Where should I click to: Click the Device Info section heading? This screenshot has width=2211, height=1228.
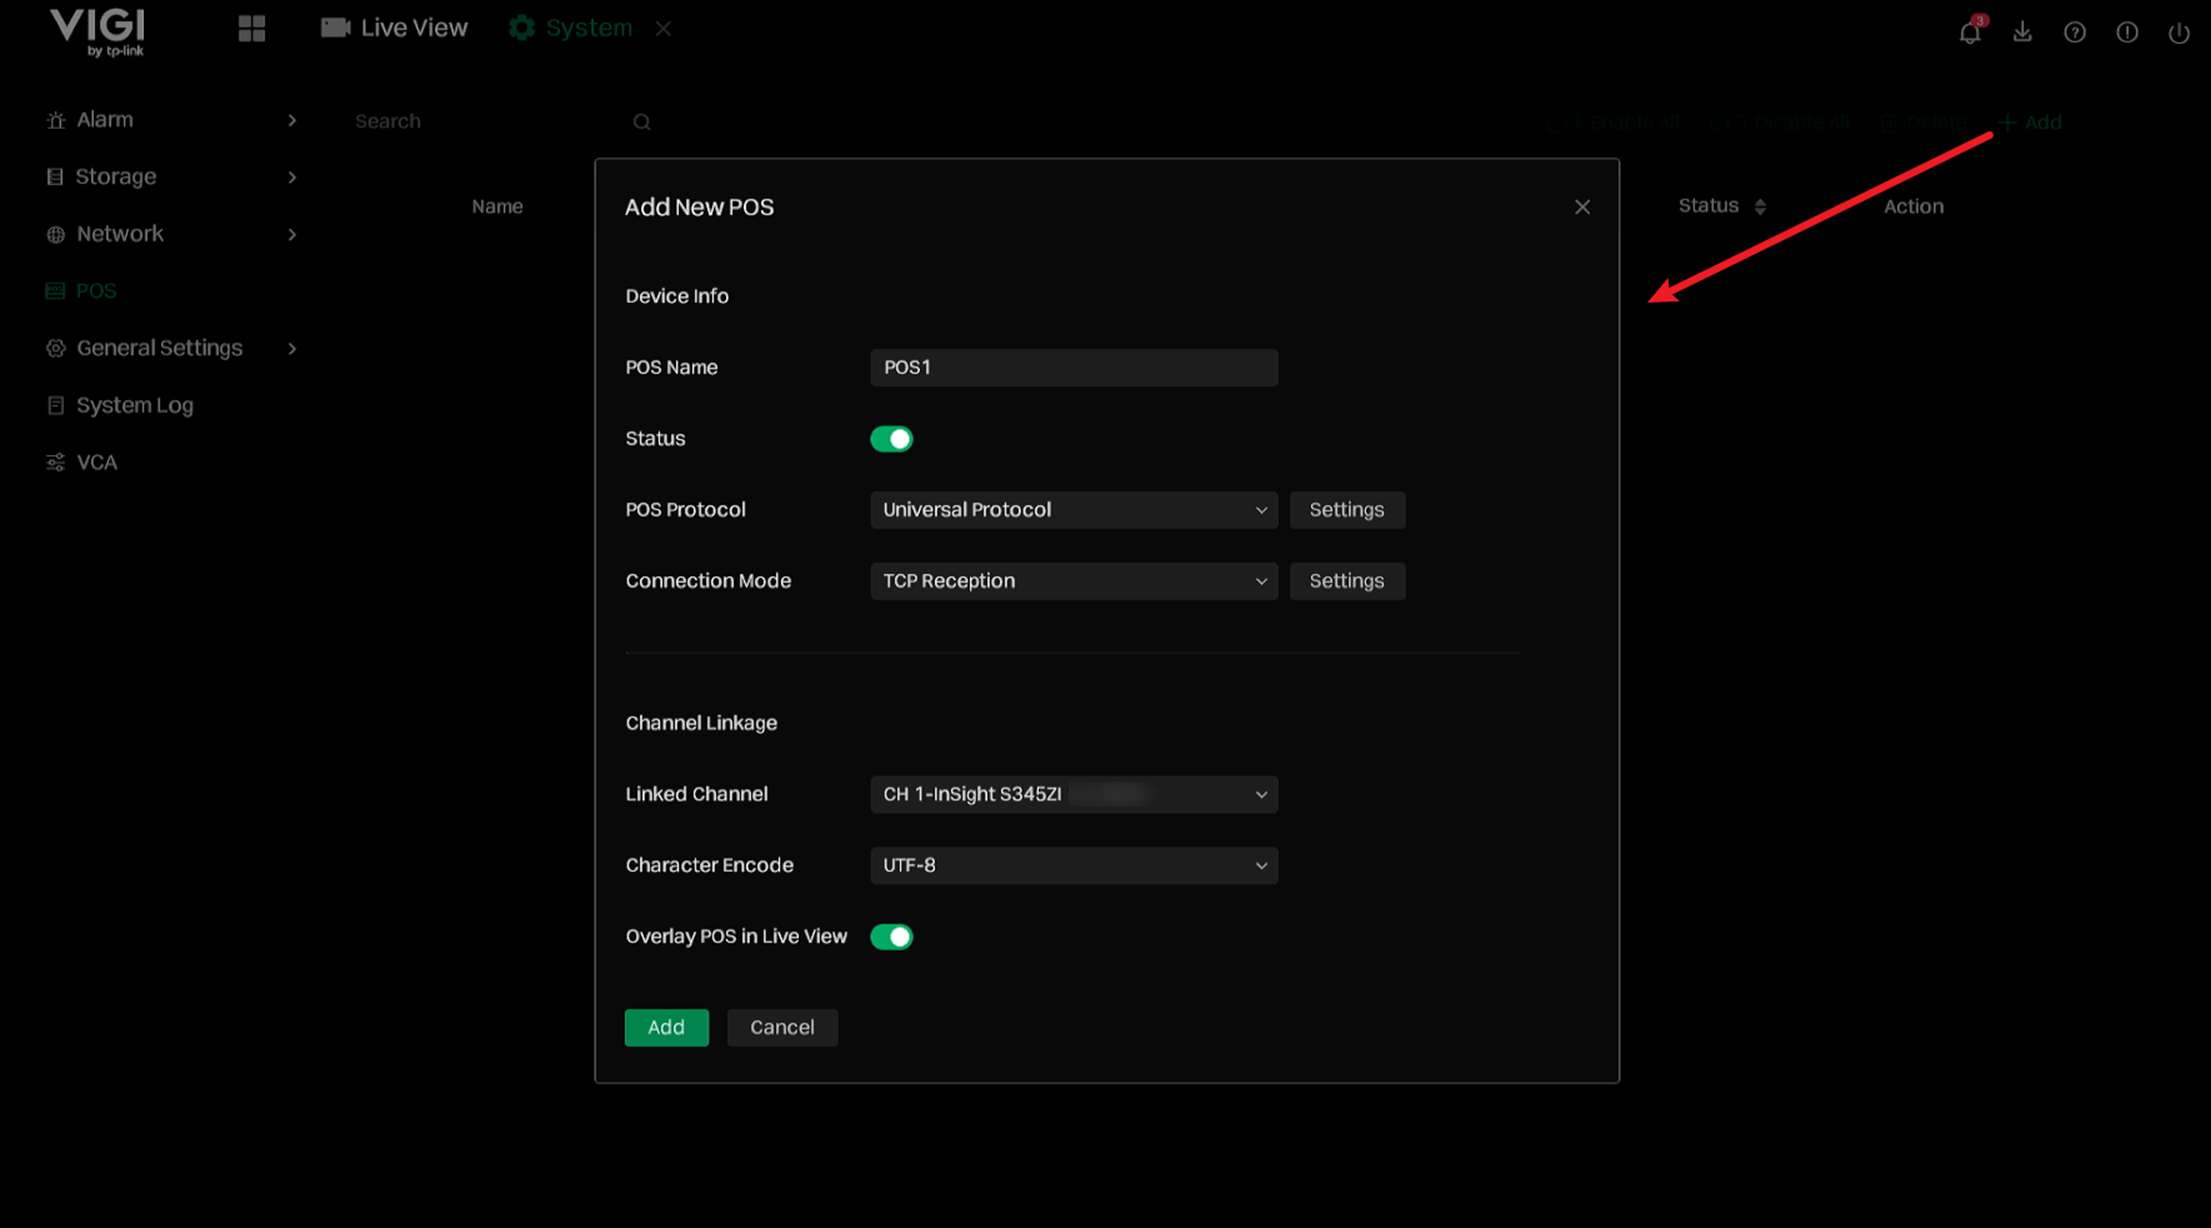pyautogui.click(x=677, y=296)
